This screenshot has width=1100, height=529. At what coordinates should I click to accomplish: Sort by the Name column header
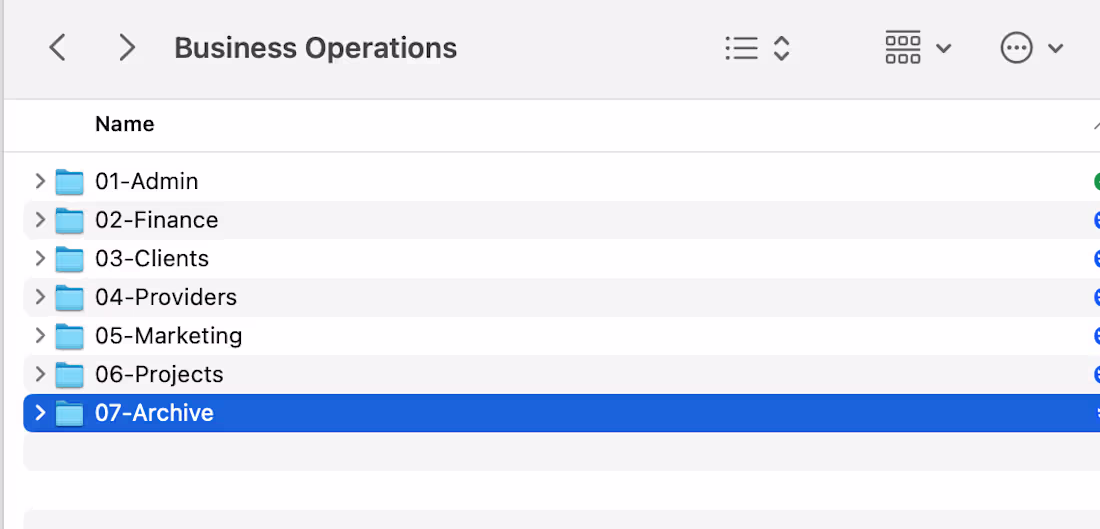(125, 124)
